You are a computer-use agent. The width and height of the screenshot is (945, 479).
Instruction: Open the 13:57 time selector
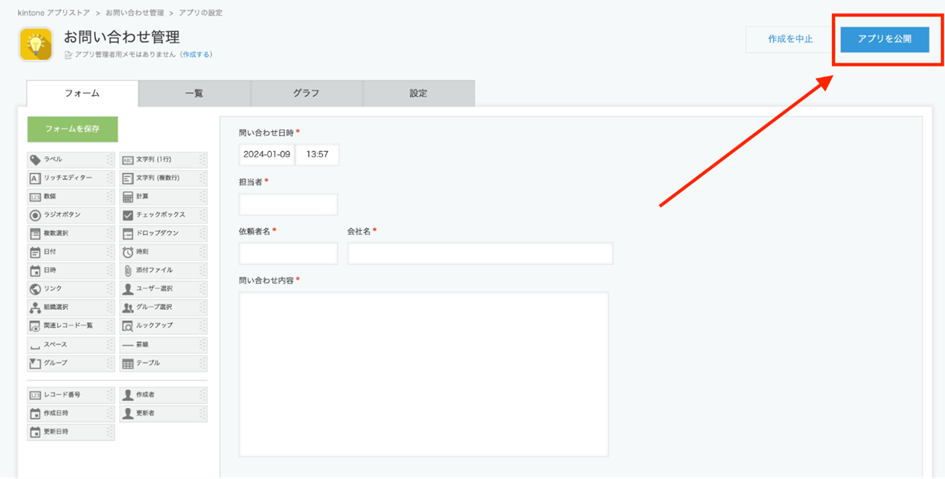click(x=317, y=154)
